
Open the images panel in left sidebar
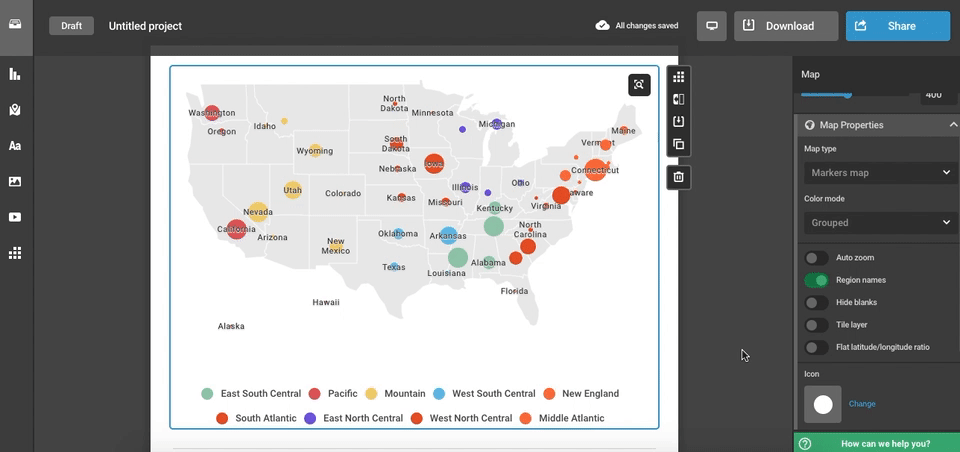pos(15,182)
